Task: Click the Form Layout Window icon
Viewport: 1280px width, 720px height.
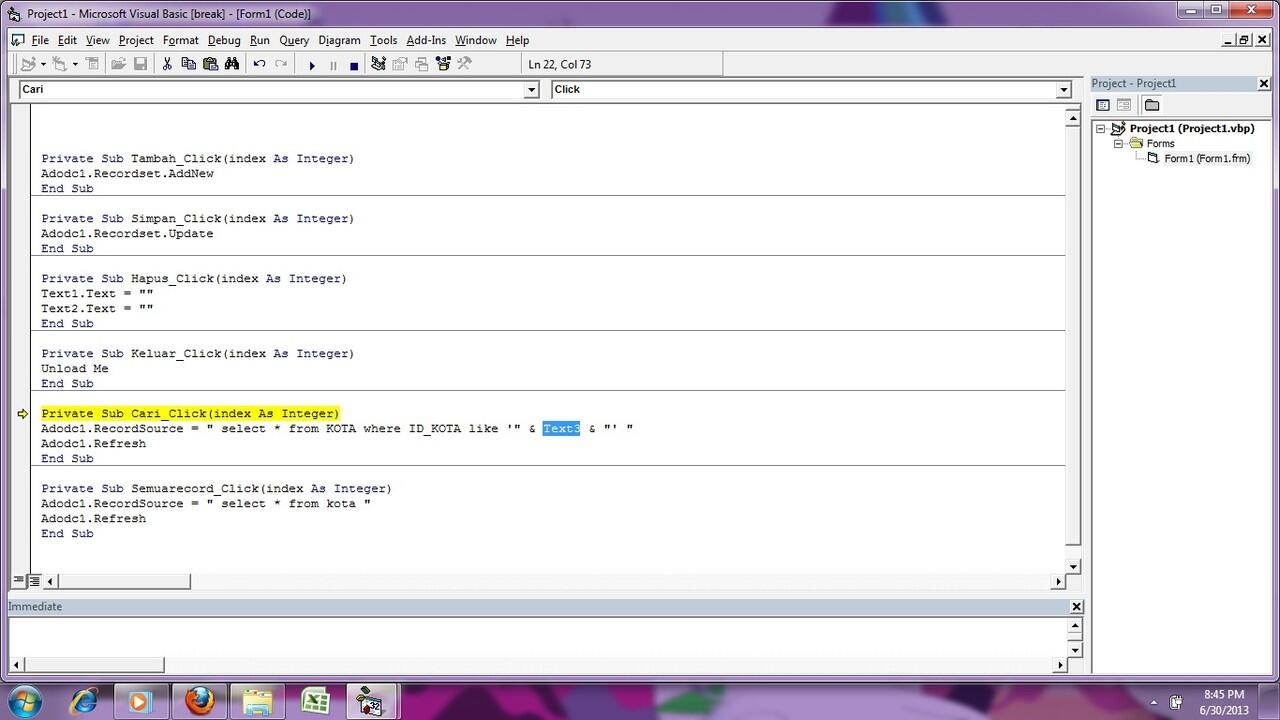Action: 421,64
